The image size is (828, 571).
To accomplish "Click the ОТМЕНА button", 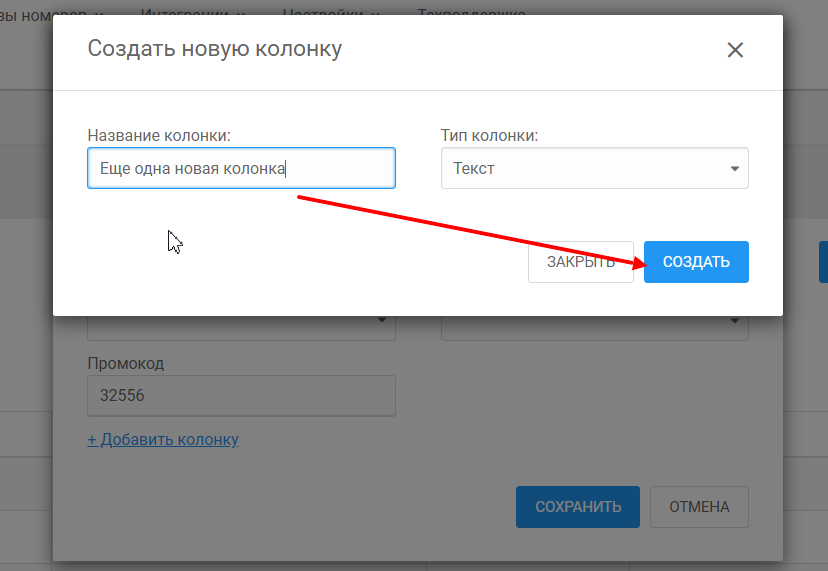I will (699, 507).
